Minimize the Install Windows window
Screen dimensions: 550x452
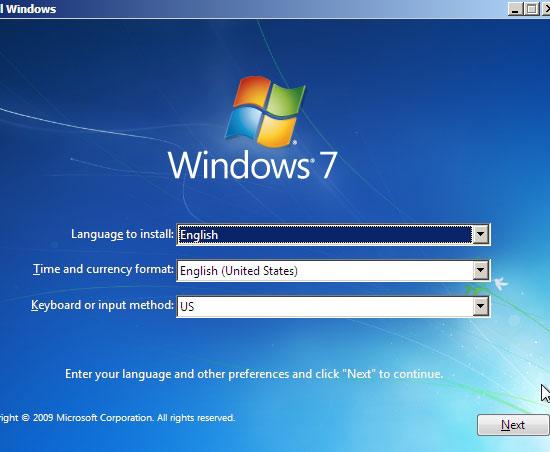[515, 9]
